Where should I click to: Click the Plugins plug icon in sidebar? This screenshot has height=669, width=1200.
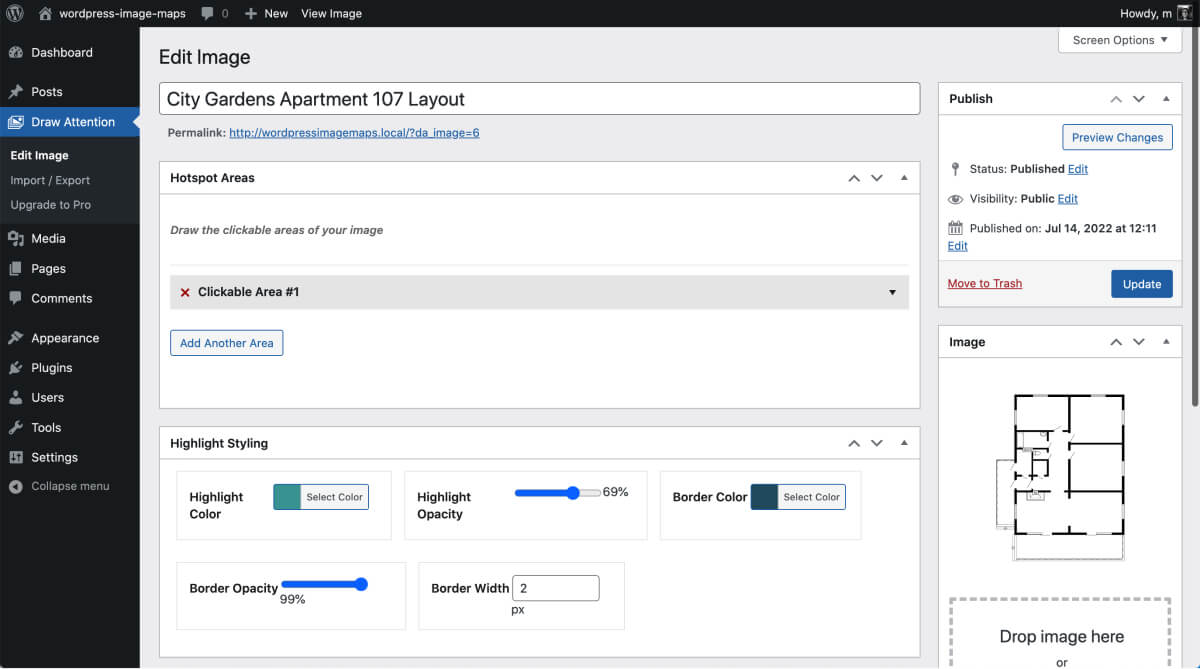pyautogui.click(x=16, y=368)
